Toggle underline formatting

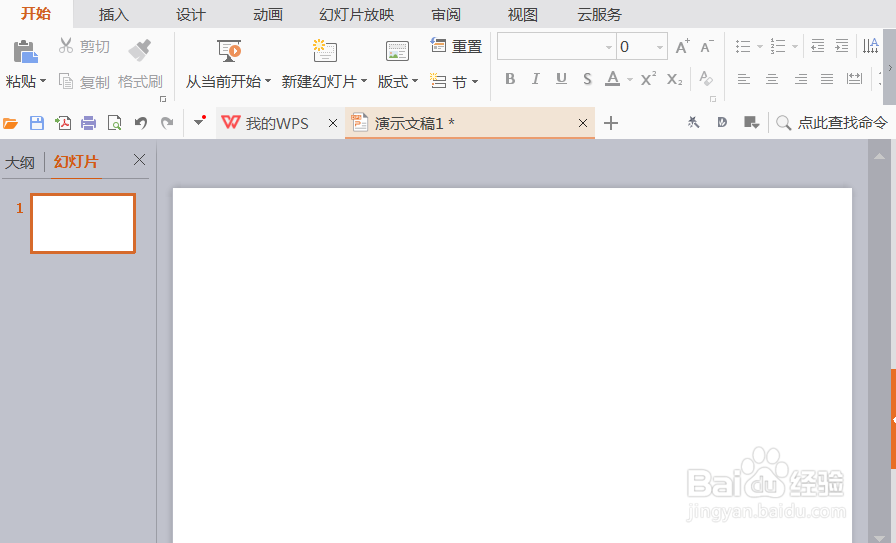pyautogui.click(x=562, y=79)
